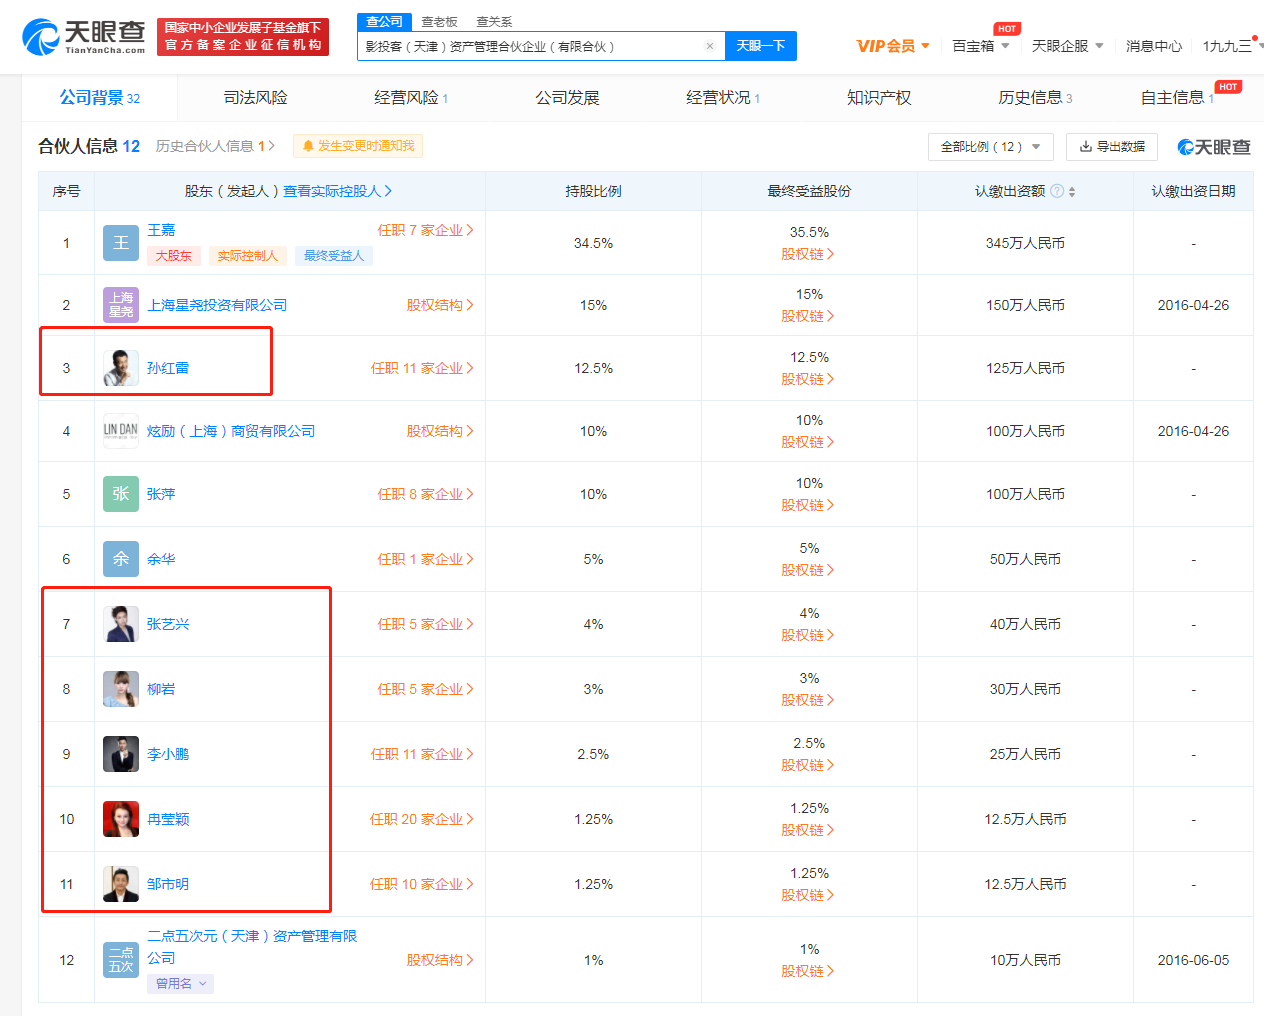Click the Tianyancha logo

coord(84,37)
